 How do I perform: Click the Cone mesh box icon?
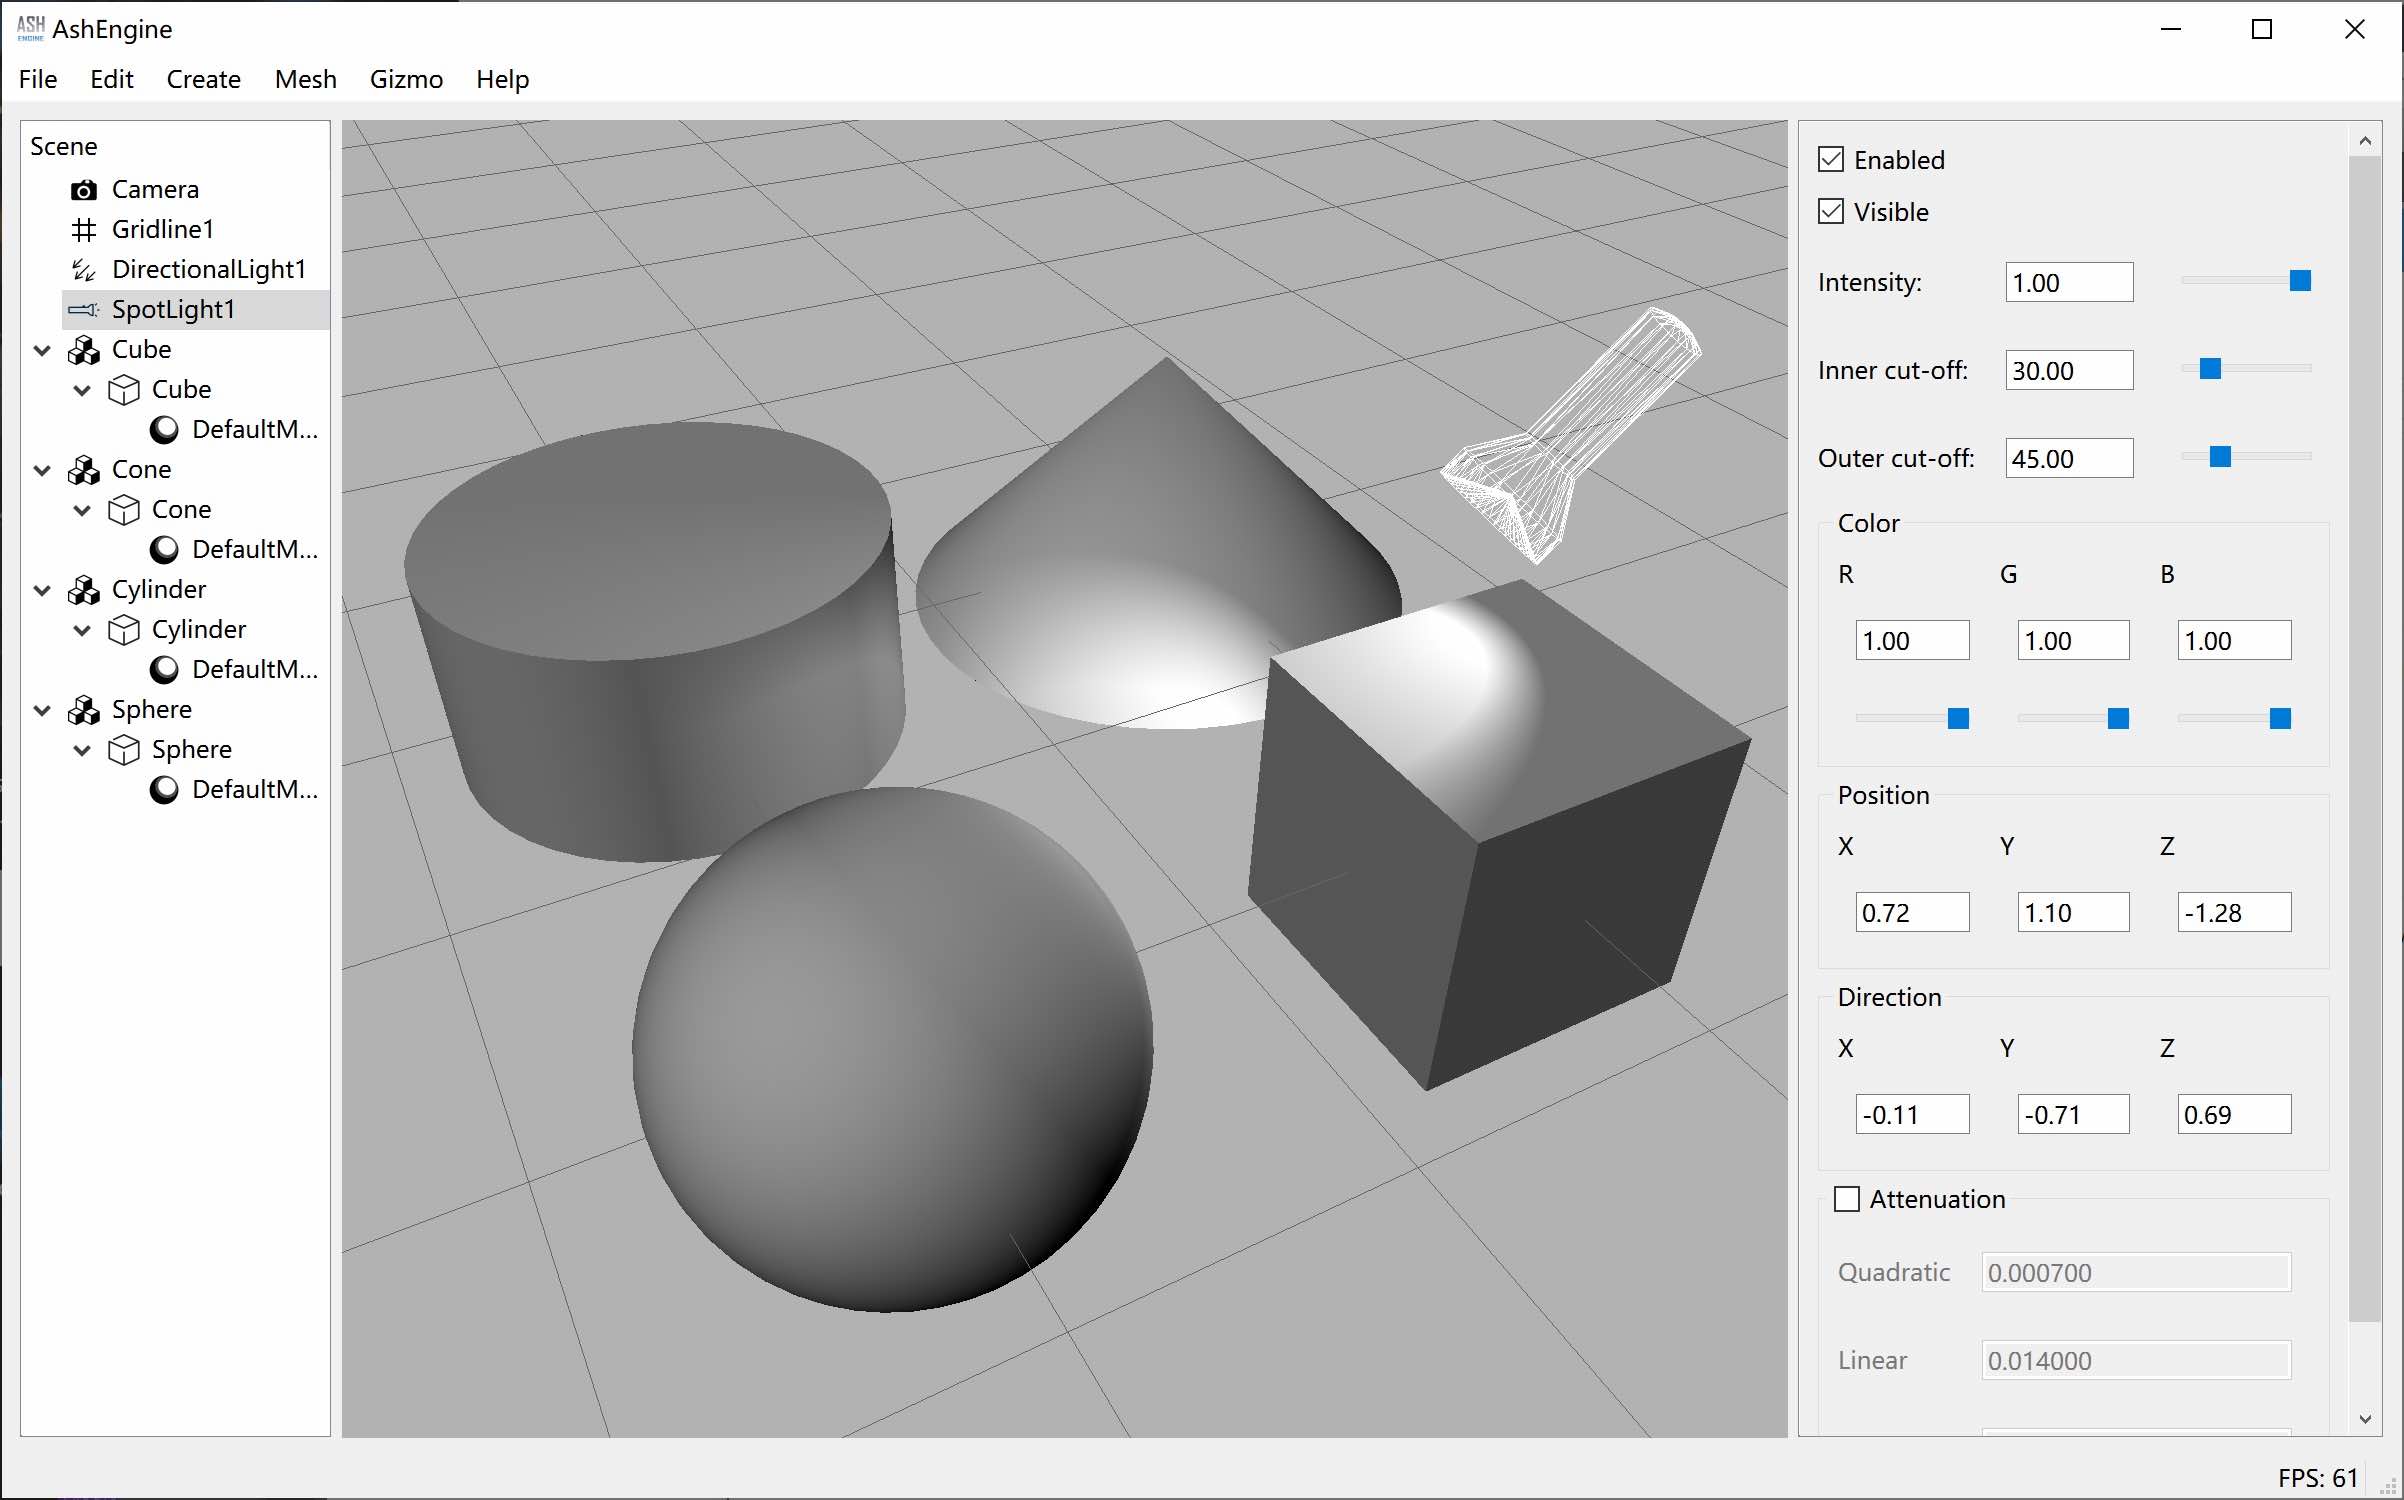(x=124, y=510)
